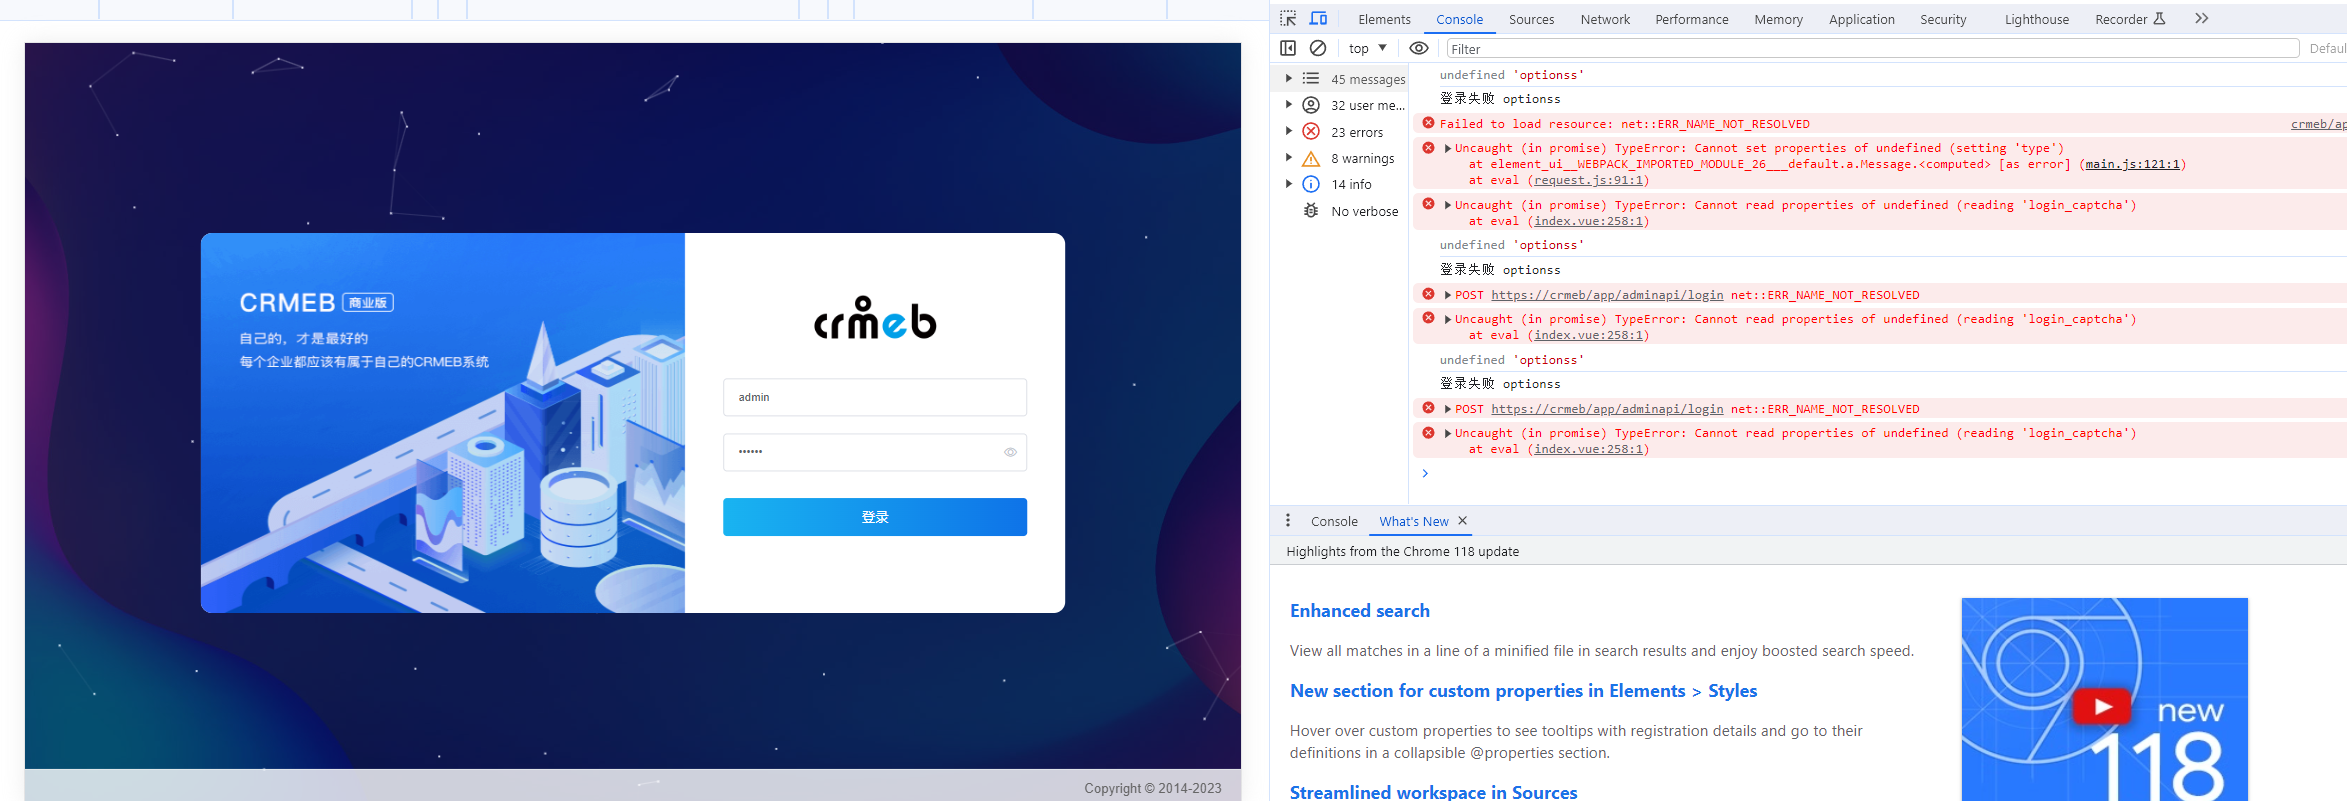This screenshot has height=801, width=2347.
Task: Open the drawer three-dot menu
Action: pos(1288,521)
